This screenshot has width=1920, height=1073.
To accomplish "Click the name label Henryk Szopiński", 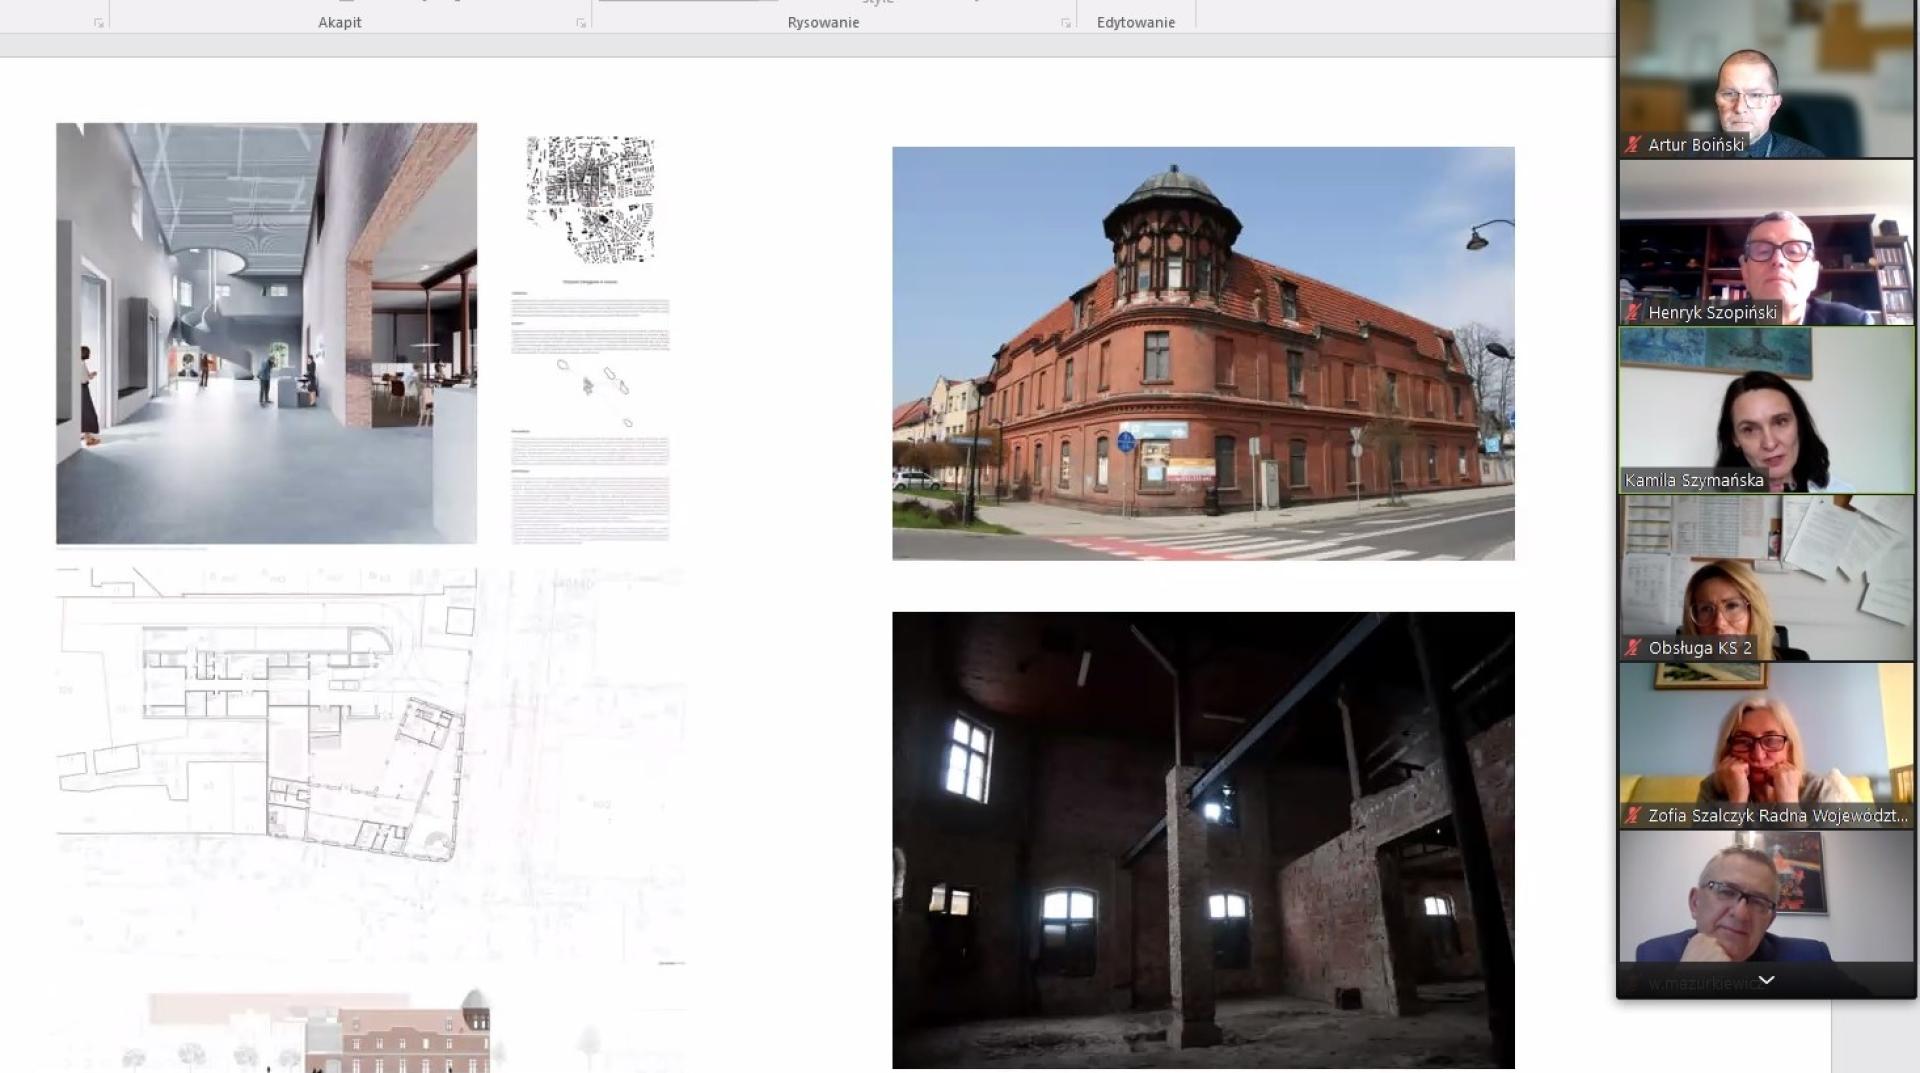I will [1712, 313].
